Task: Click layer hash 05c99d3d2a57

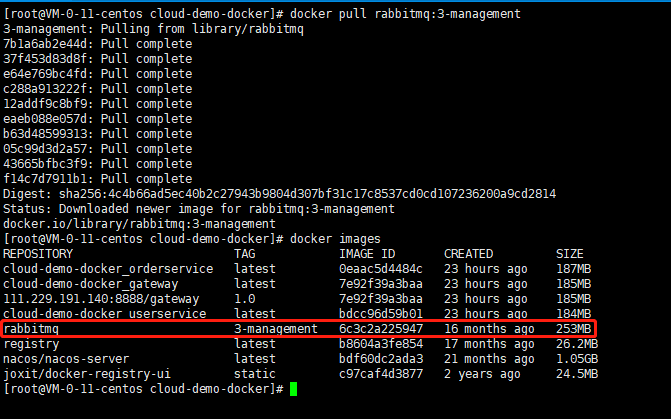Action: (x=45, y=149)
